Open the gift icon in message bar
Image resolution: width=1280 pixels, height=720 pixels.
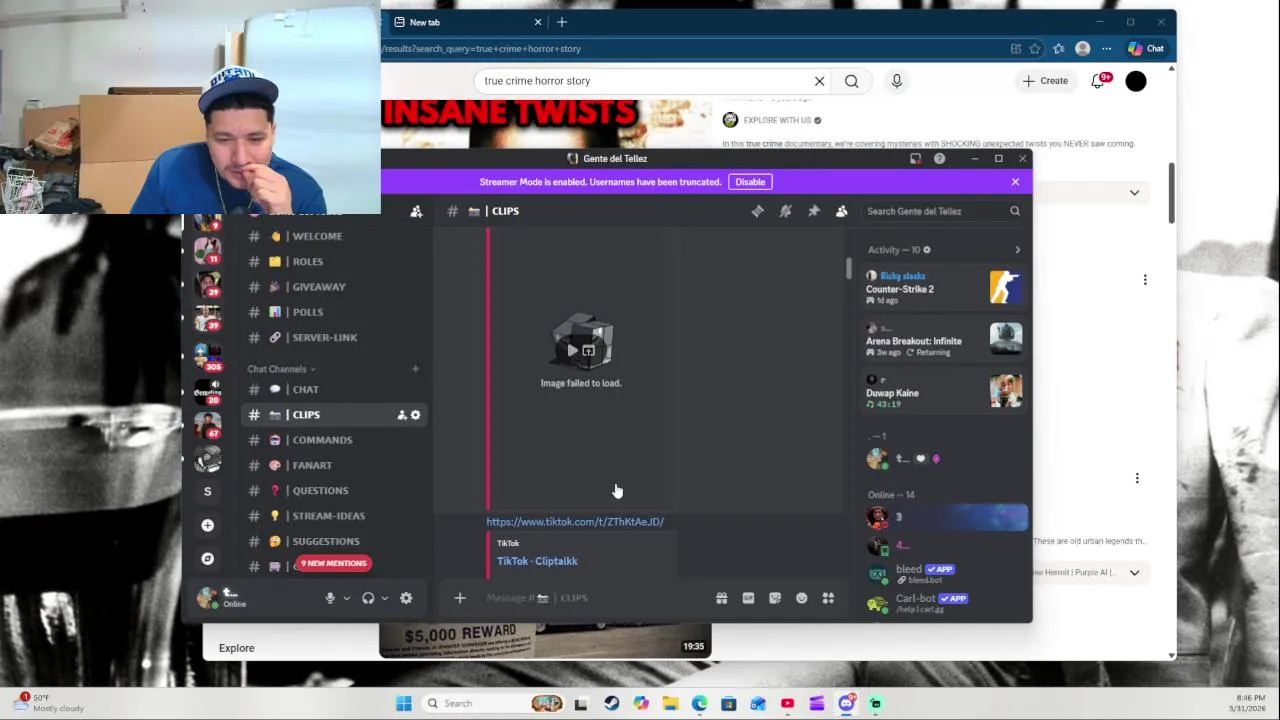click(721, 598)
